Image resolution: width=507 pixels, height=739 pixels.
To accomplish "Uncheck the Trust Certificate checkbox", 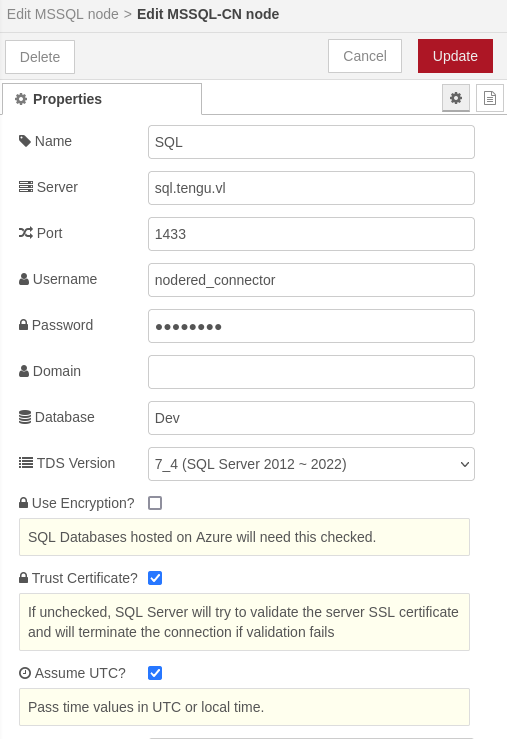I will click(x=155, y=578).
